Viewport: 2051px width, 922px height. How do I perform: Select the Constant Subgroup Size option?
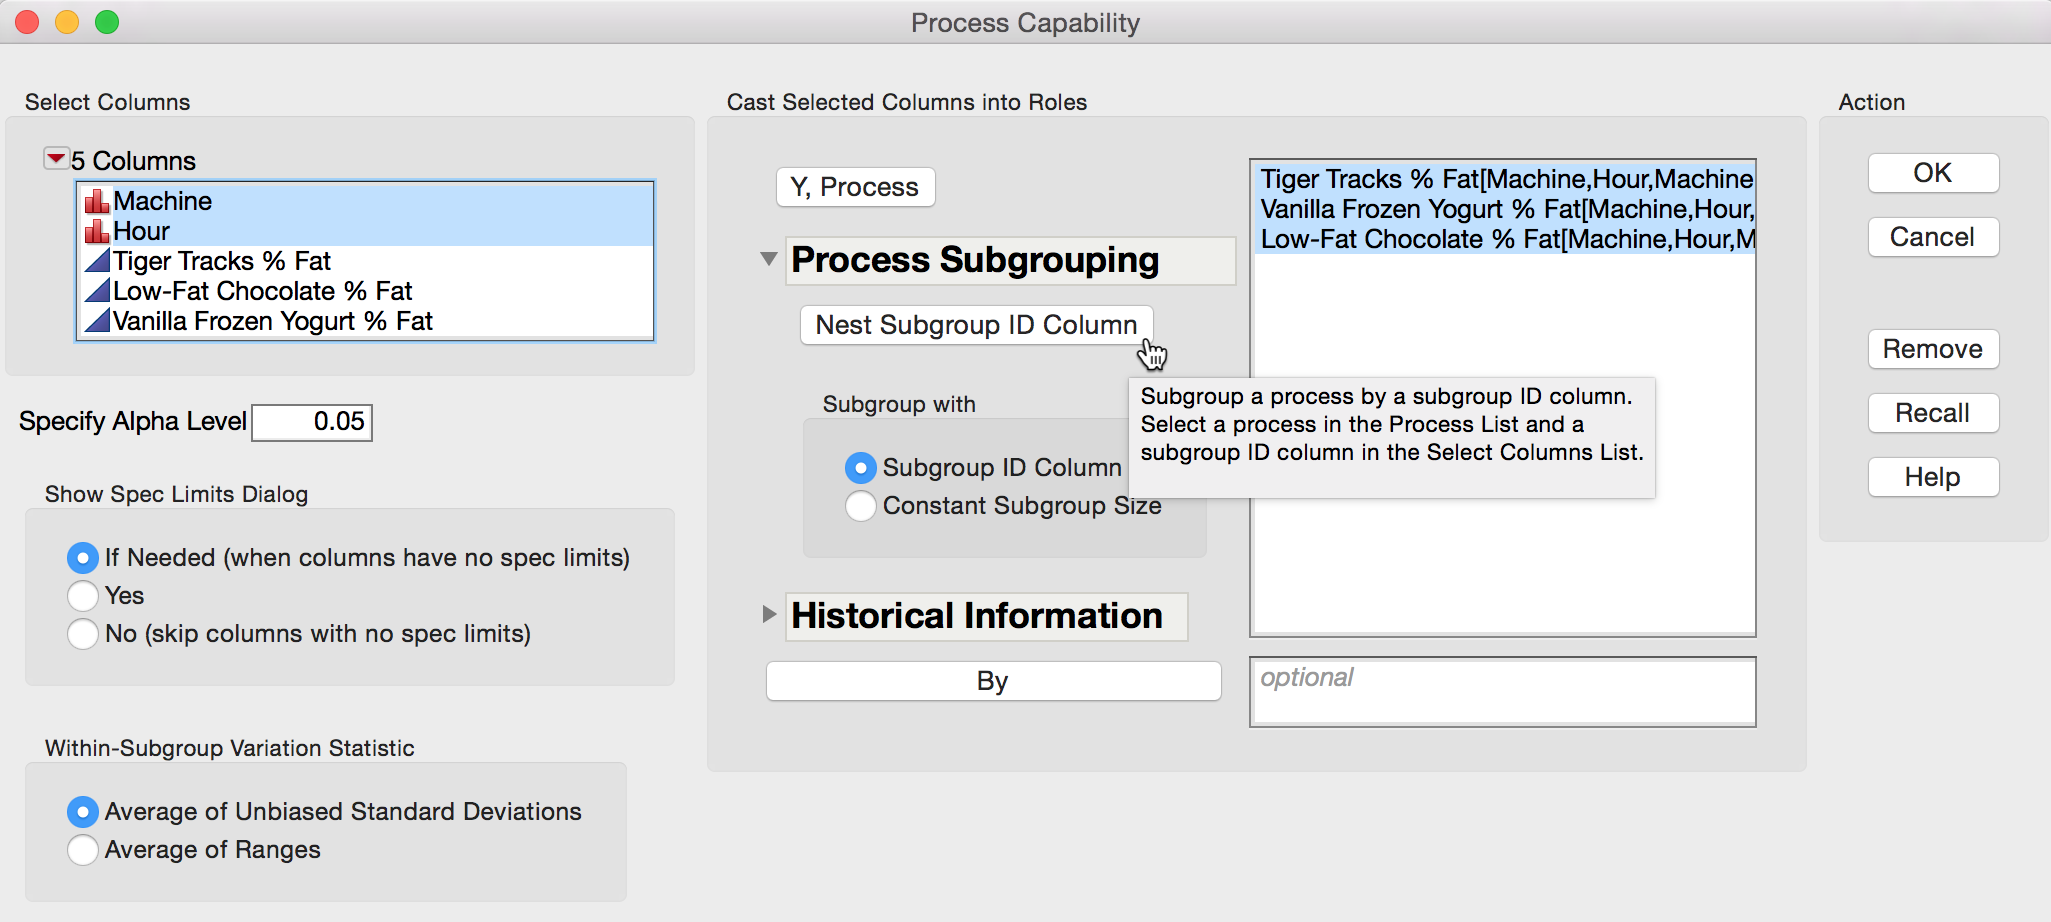(860, 506)
